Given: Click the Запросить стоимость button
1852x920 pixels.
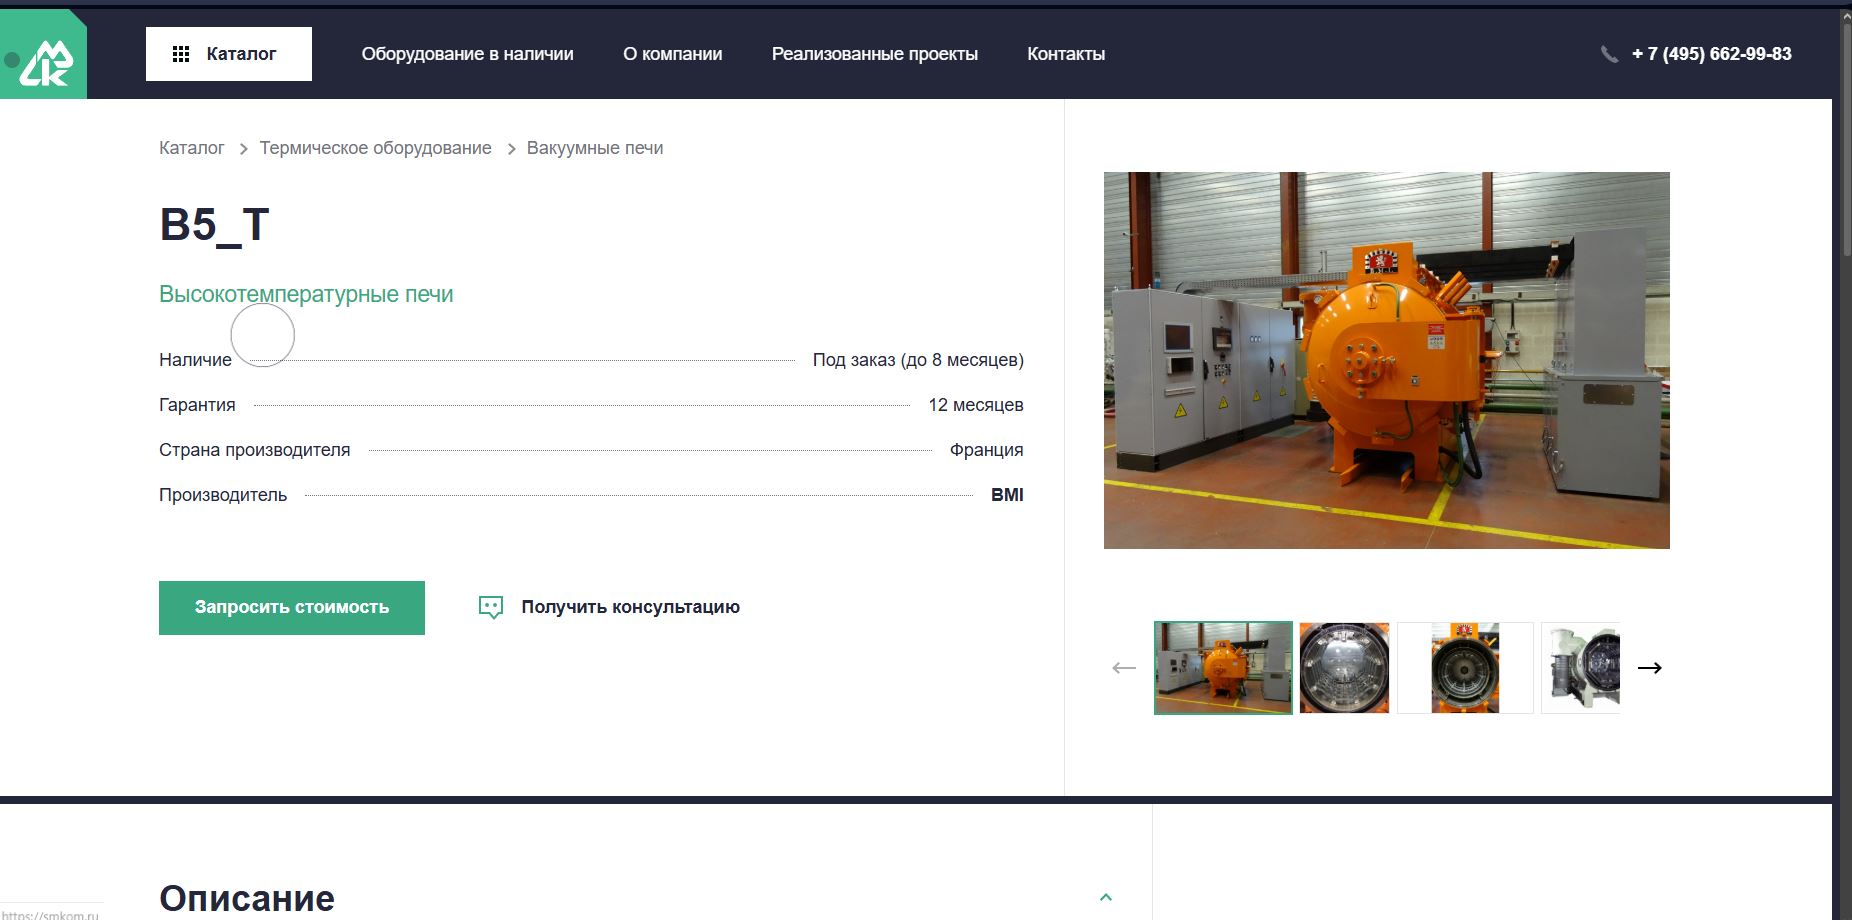Looking at the screenshot, I should click(x=292, y=608).
